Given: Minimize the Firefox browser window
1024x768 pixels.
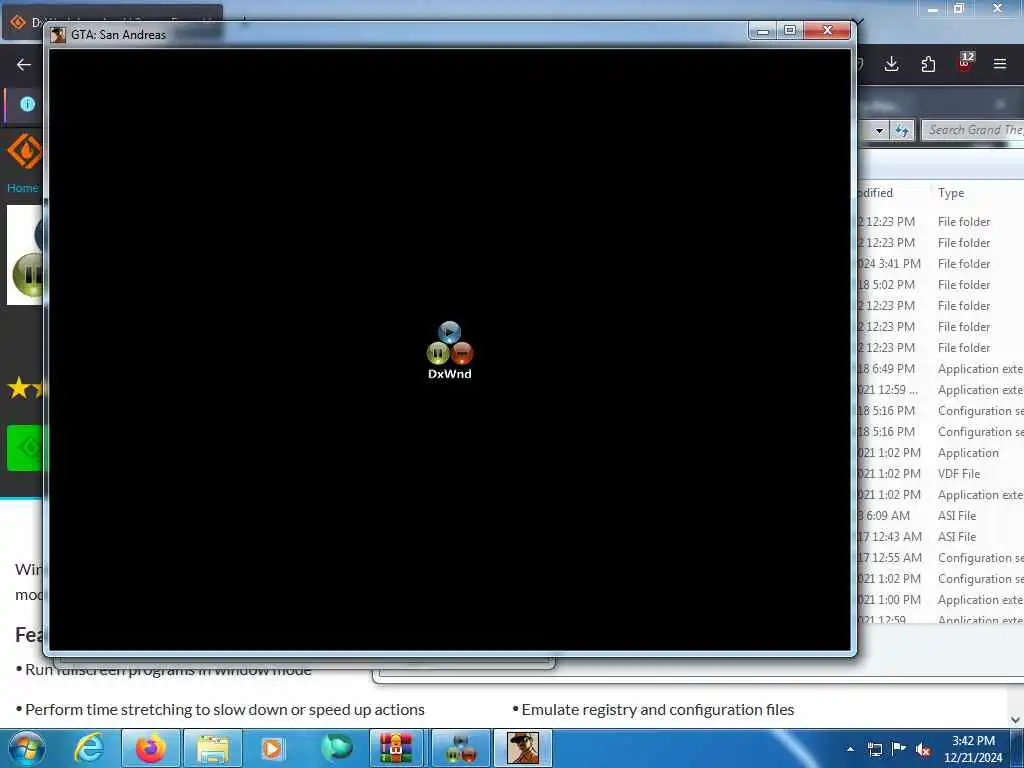Looking at the screenshot, I should click(933, 9).
